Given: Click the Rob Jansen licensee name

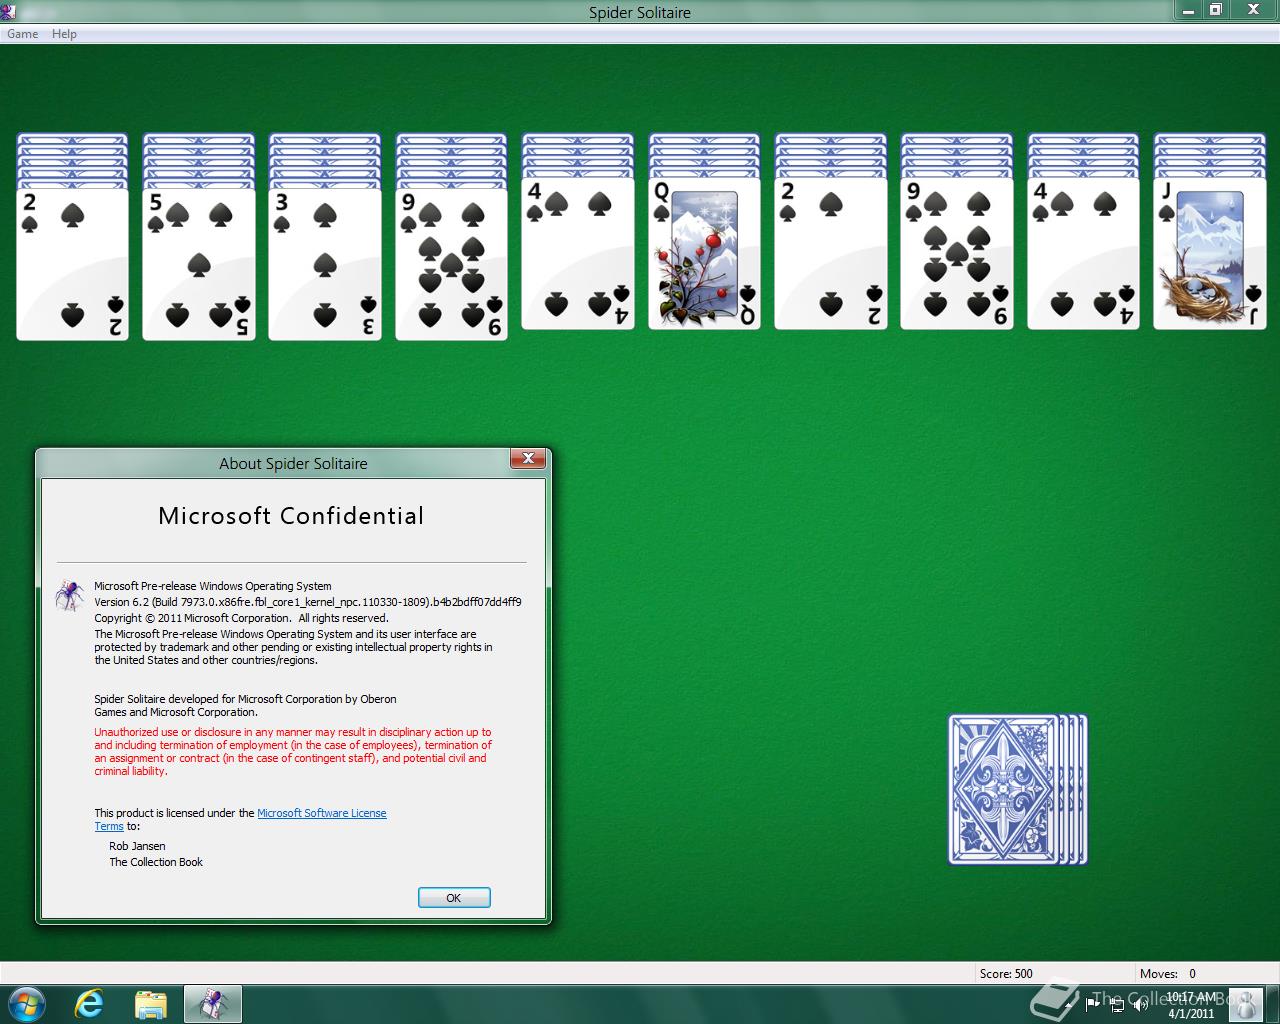Looking at the screenshot, I should coord(137,846).
